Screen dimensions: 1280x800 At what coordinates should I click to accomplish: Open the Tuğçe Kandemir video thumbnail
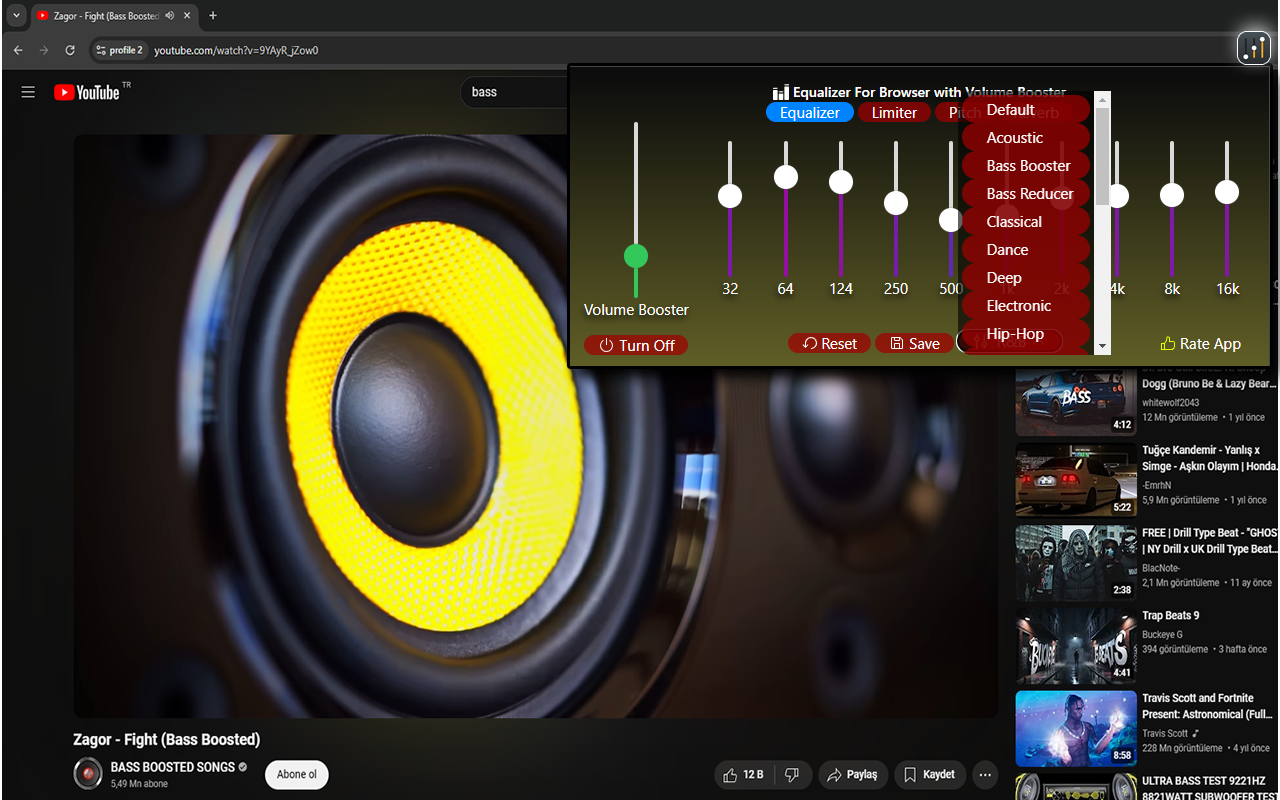[x=1076, y=480]
